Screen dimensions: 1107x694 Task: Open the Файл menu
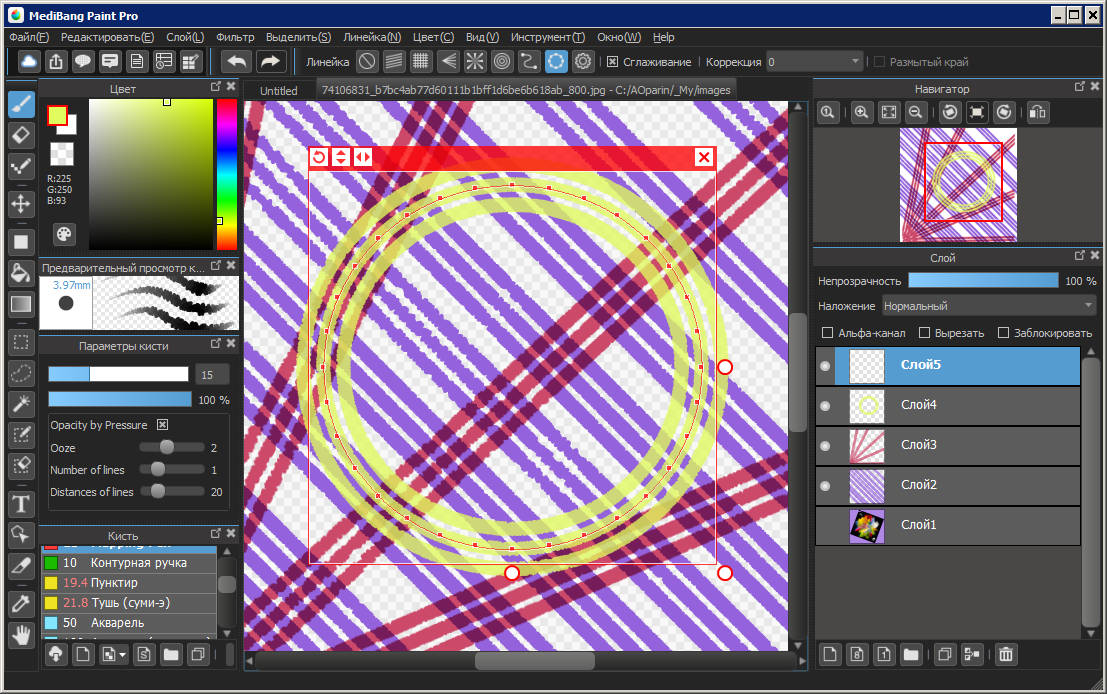[x=29, y=37]
